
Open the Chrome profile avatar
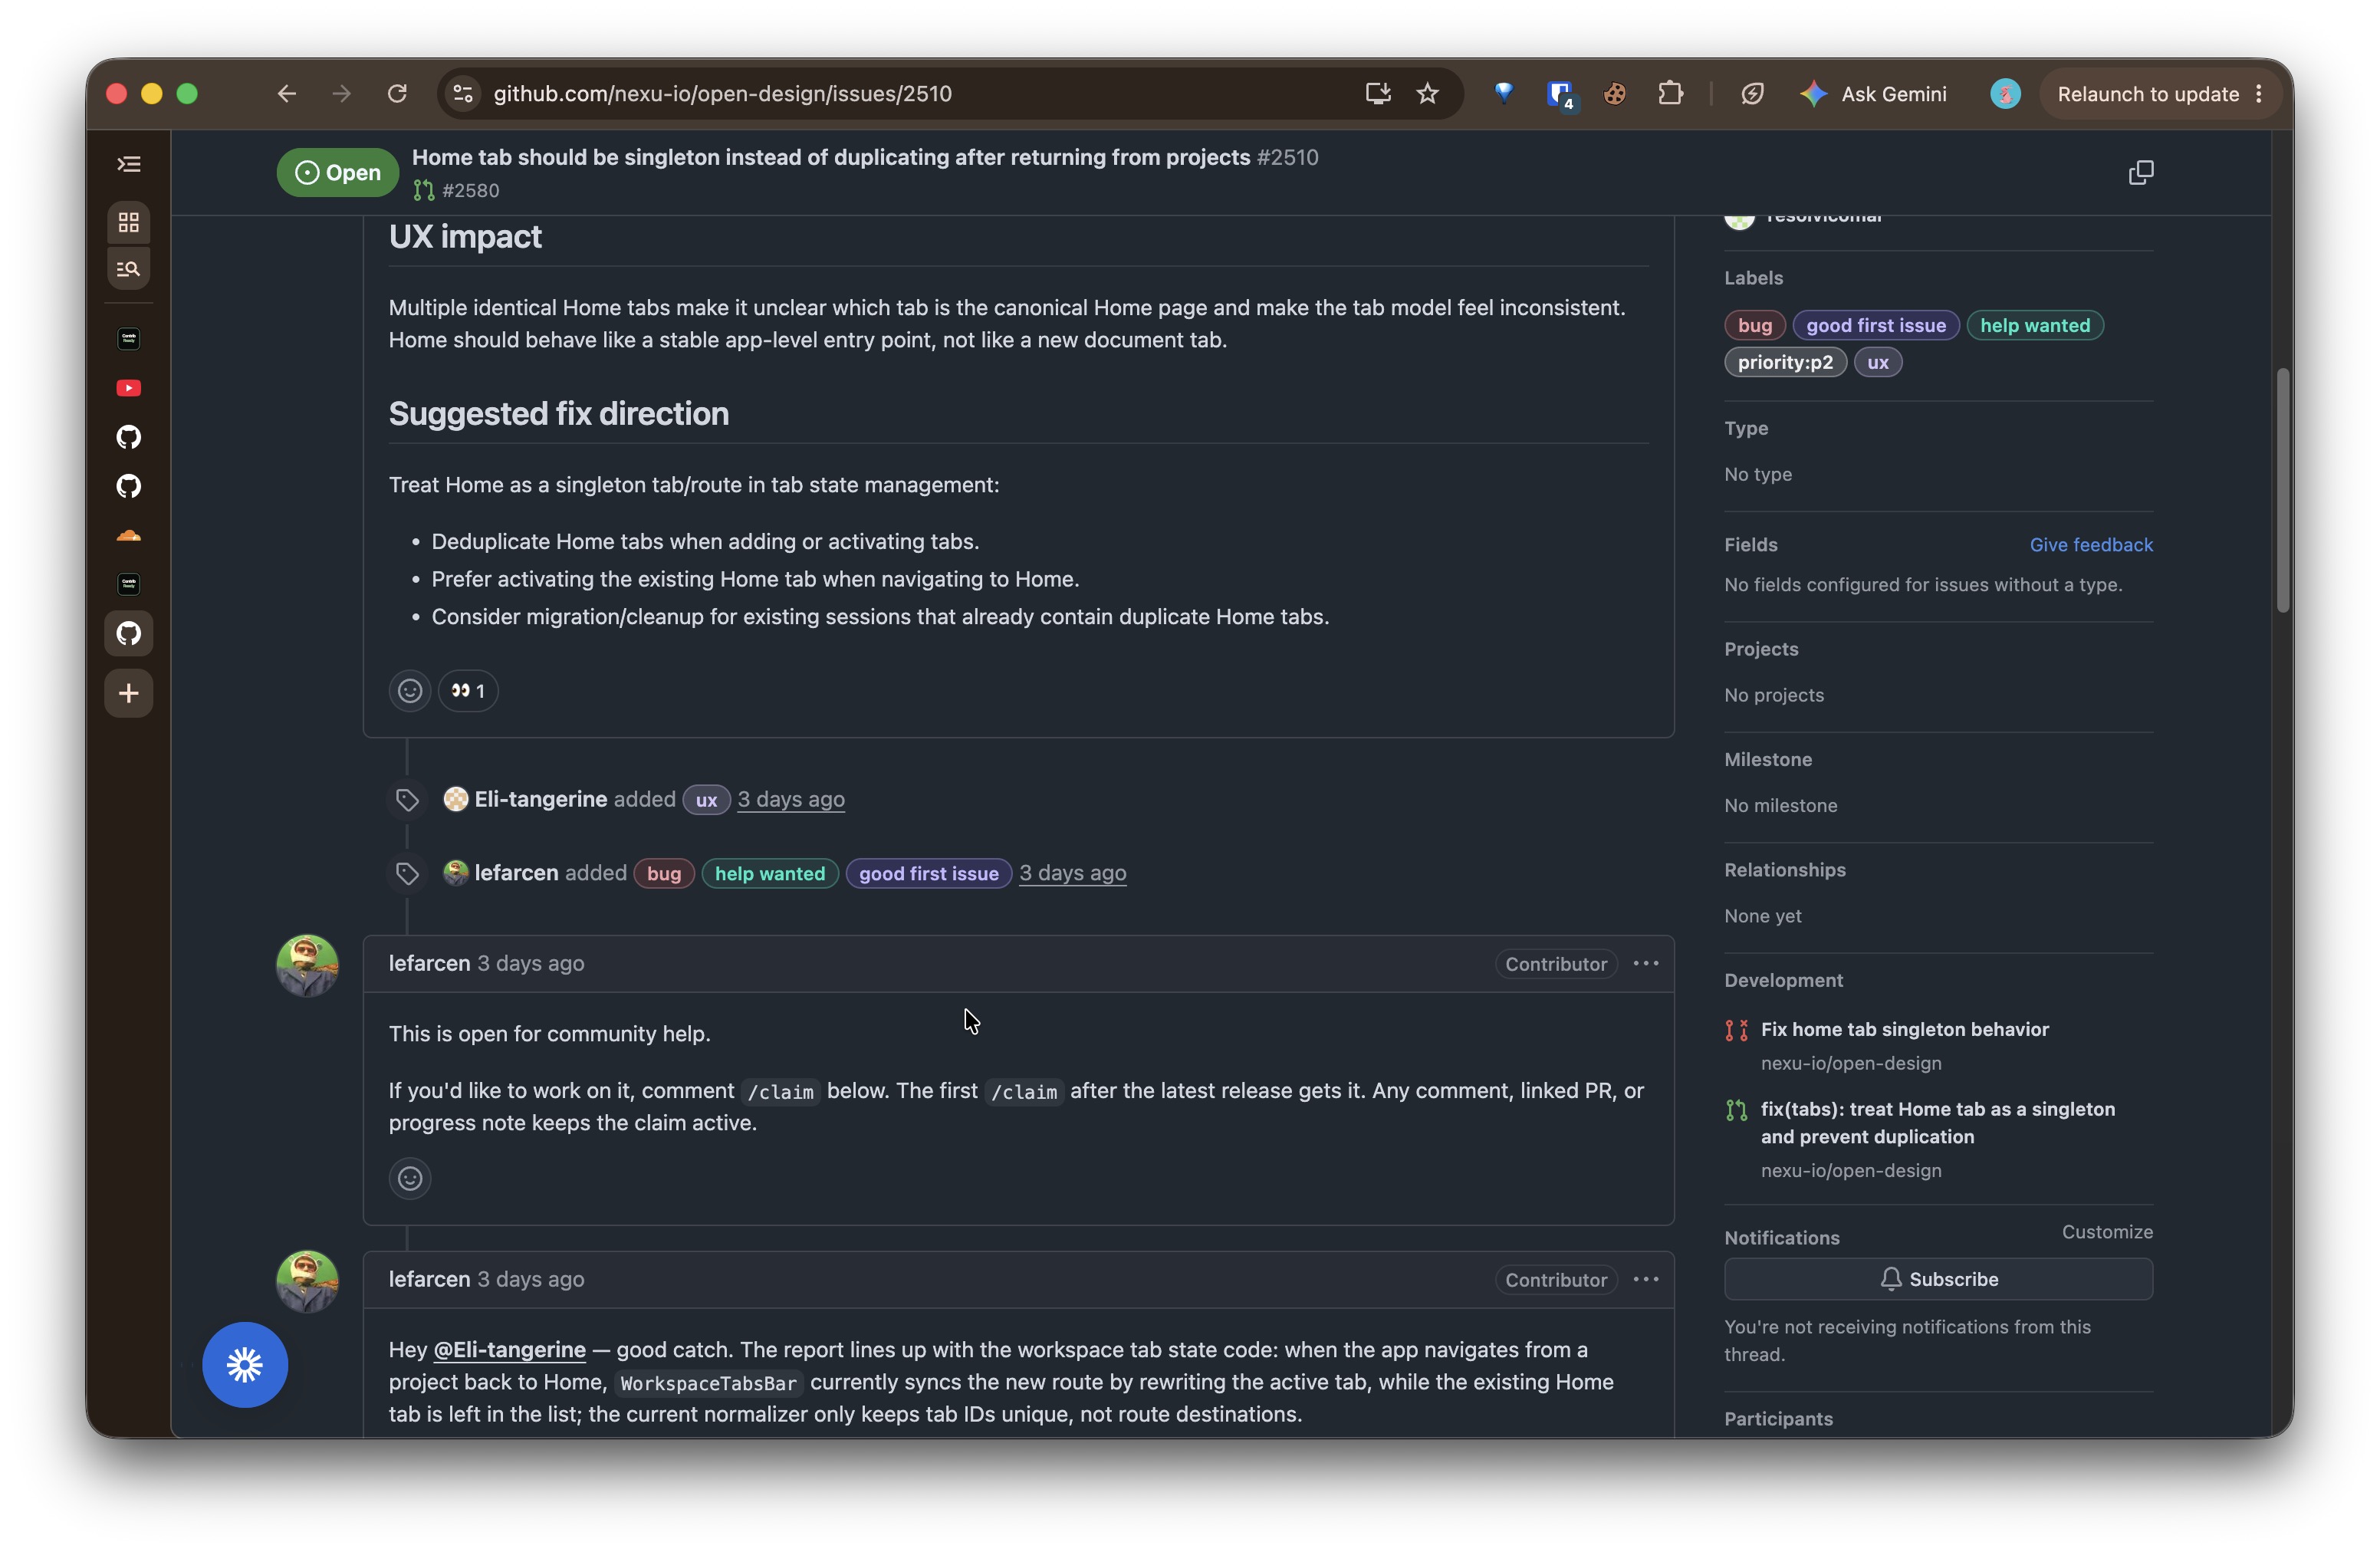point(2005,94)
